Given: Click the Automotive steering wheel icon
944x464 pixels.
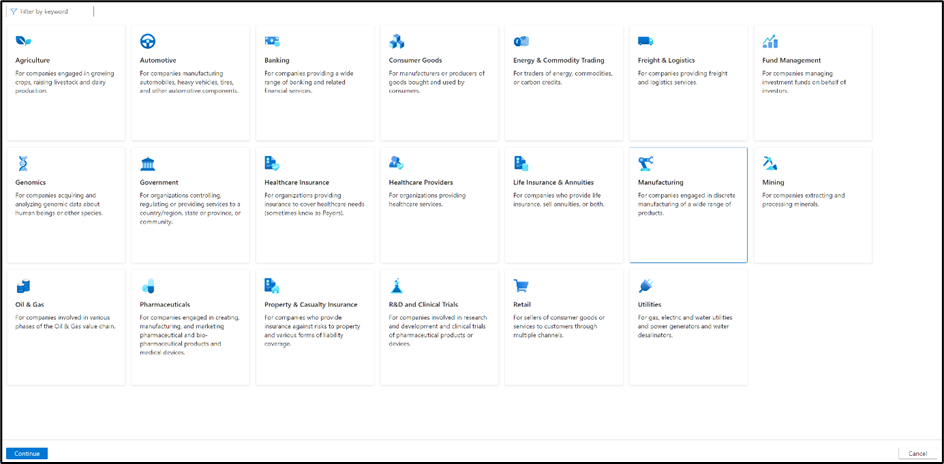Looking at the screenshot, I should click(148, 41).
